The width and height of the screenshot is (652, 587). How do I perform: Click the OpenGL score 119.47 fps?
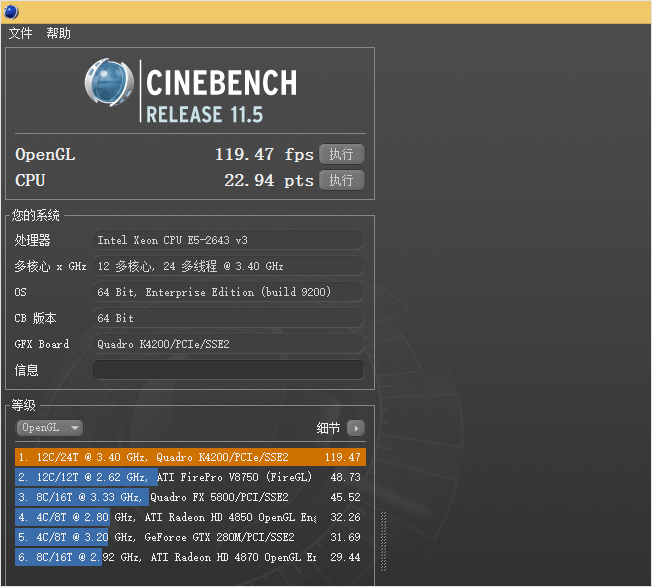[264, 154]
